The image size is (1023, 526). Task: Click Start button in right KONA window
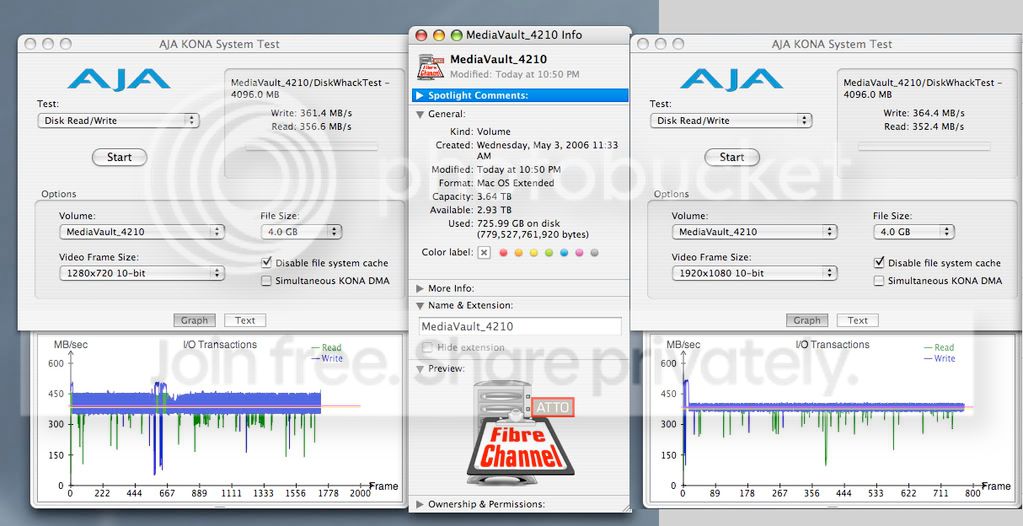(x=732, y=157)
